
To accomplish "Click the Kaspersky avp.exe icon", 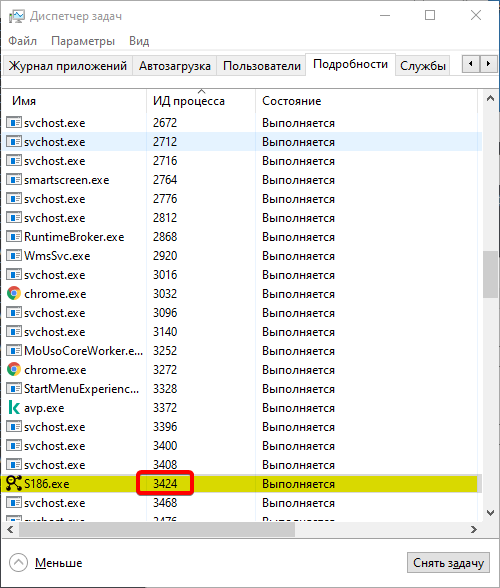I will pos(14,408).
